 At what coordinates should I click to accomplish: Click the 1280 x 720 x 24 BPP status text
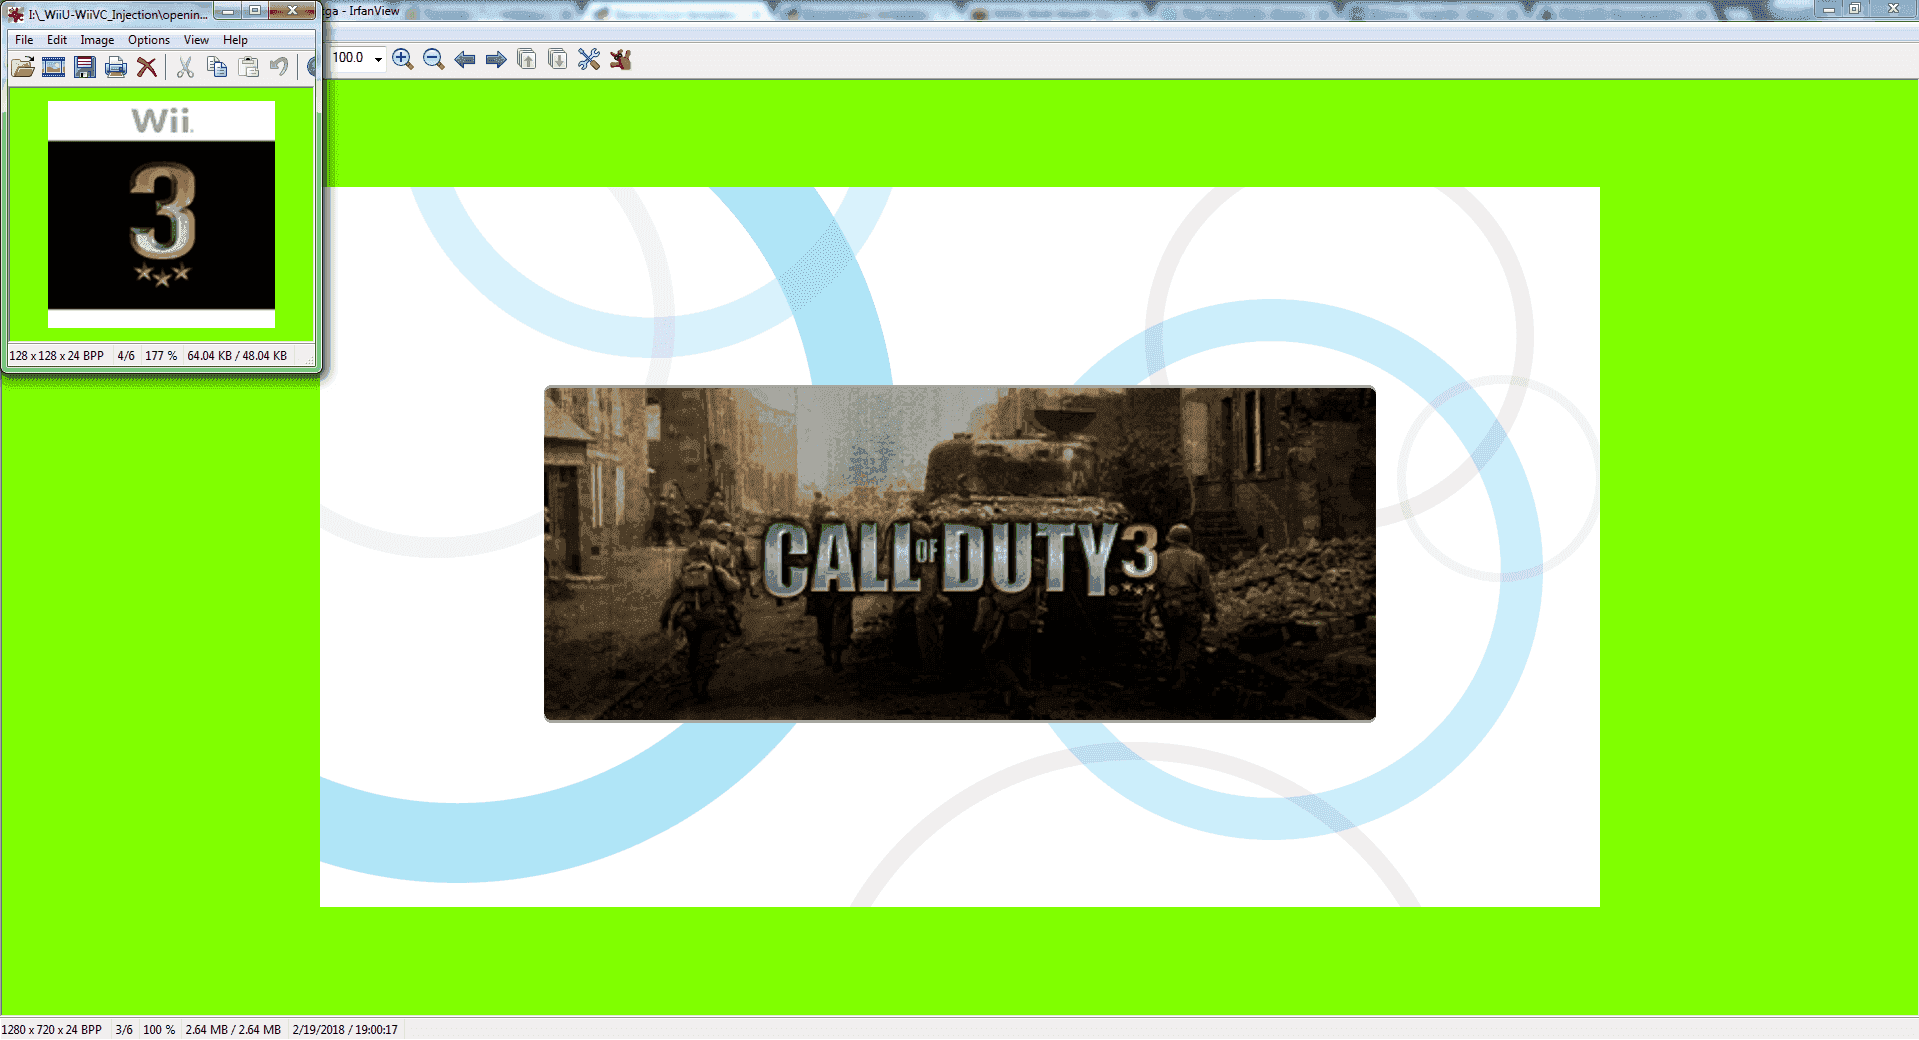coord(52,1030)
